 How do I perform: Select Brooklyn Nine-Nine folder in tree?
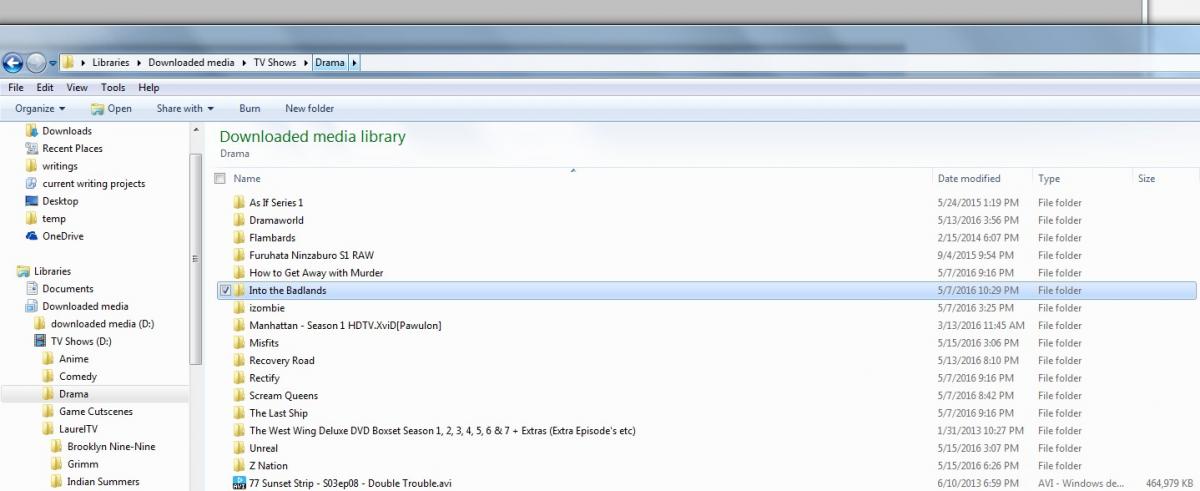[x=111, y=447]
